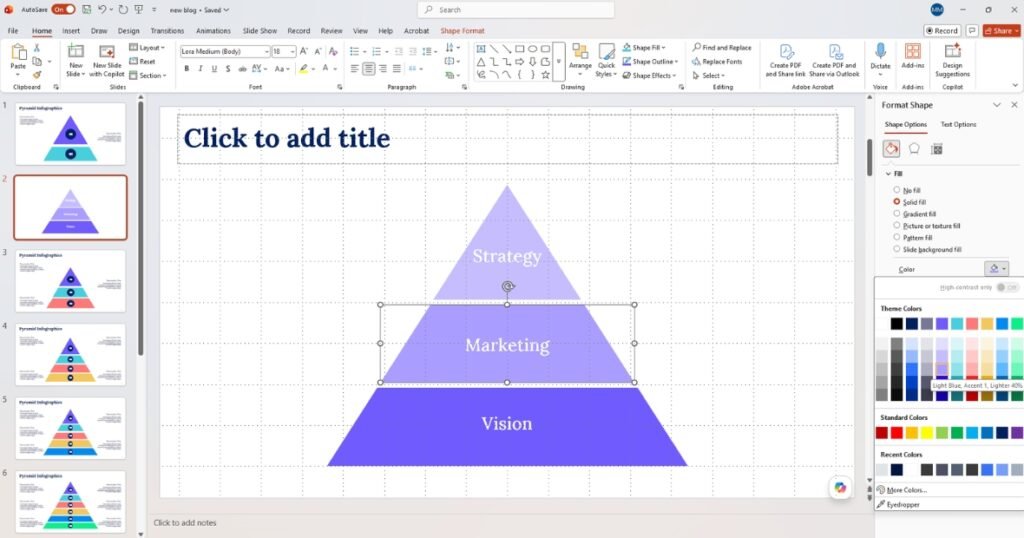
Task: Click the Reset slide icon
Action: pyautogui.click(x=133, y=61)
